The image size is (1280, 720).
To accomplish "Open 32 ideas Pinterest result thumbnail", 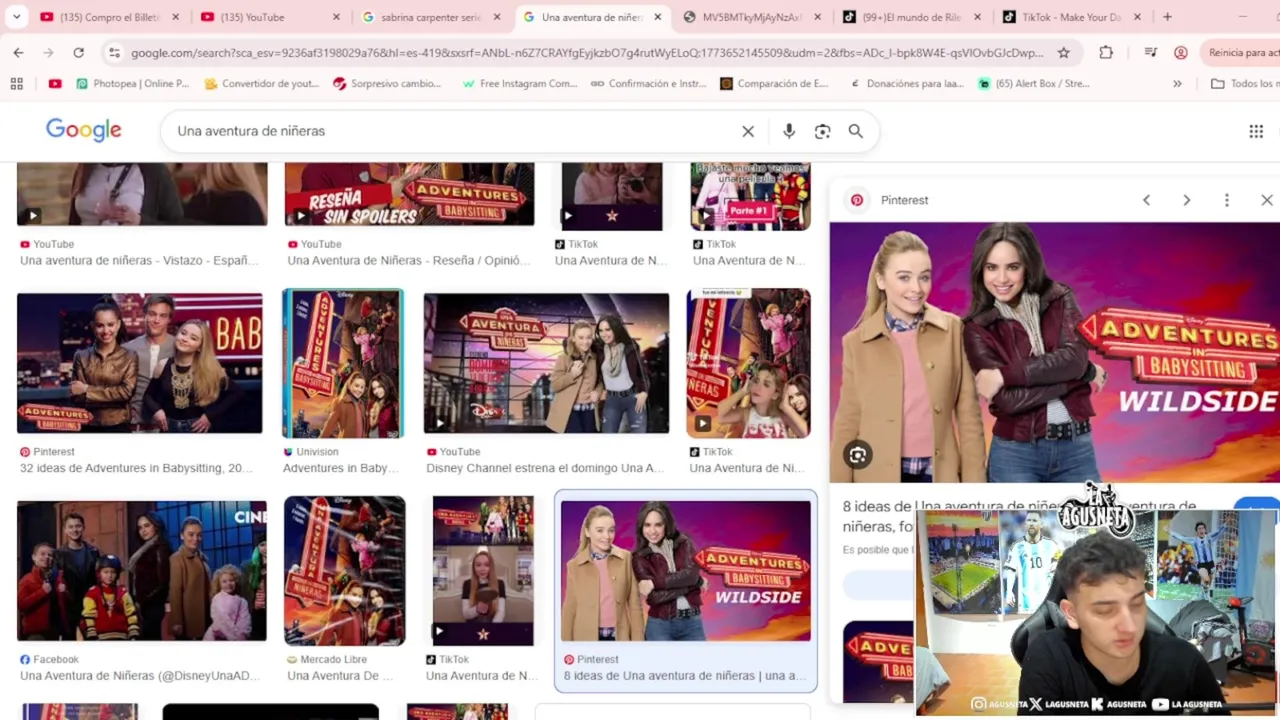I will pos(140,363).
